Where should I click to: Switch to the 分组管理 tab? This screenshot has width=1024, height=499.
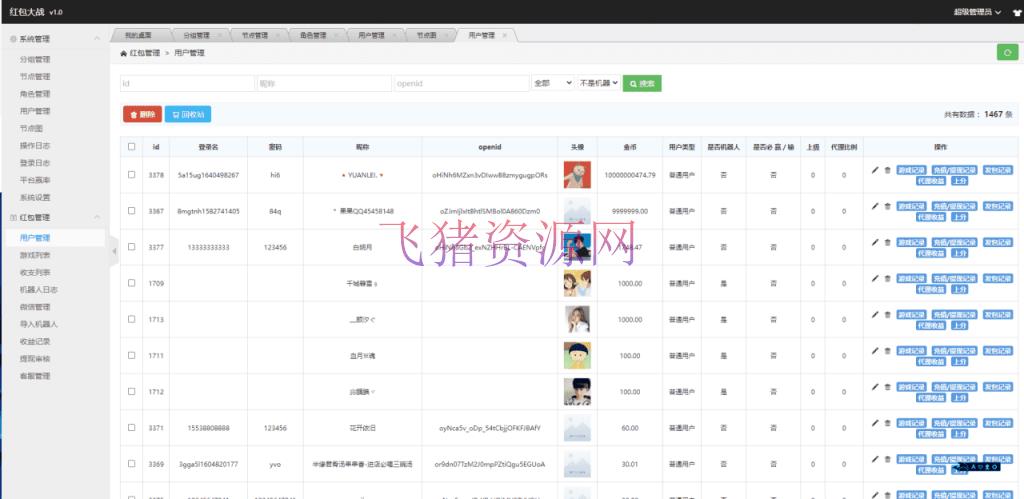coord(197,35)
